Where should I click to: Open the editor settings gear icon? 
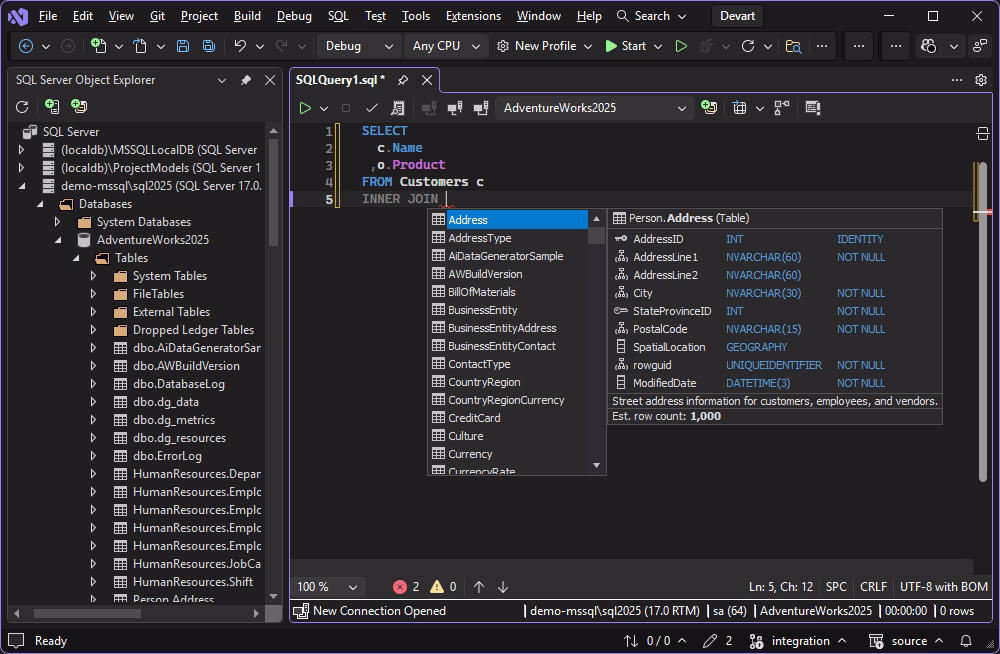click(x=981, y=80)
